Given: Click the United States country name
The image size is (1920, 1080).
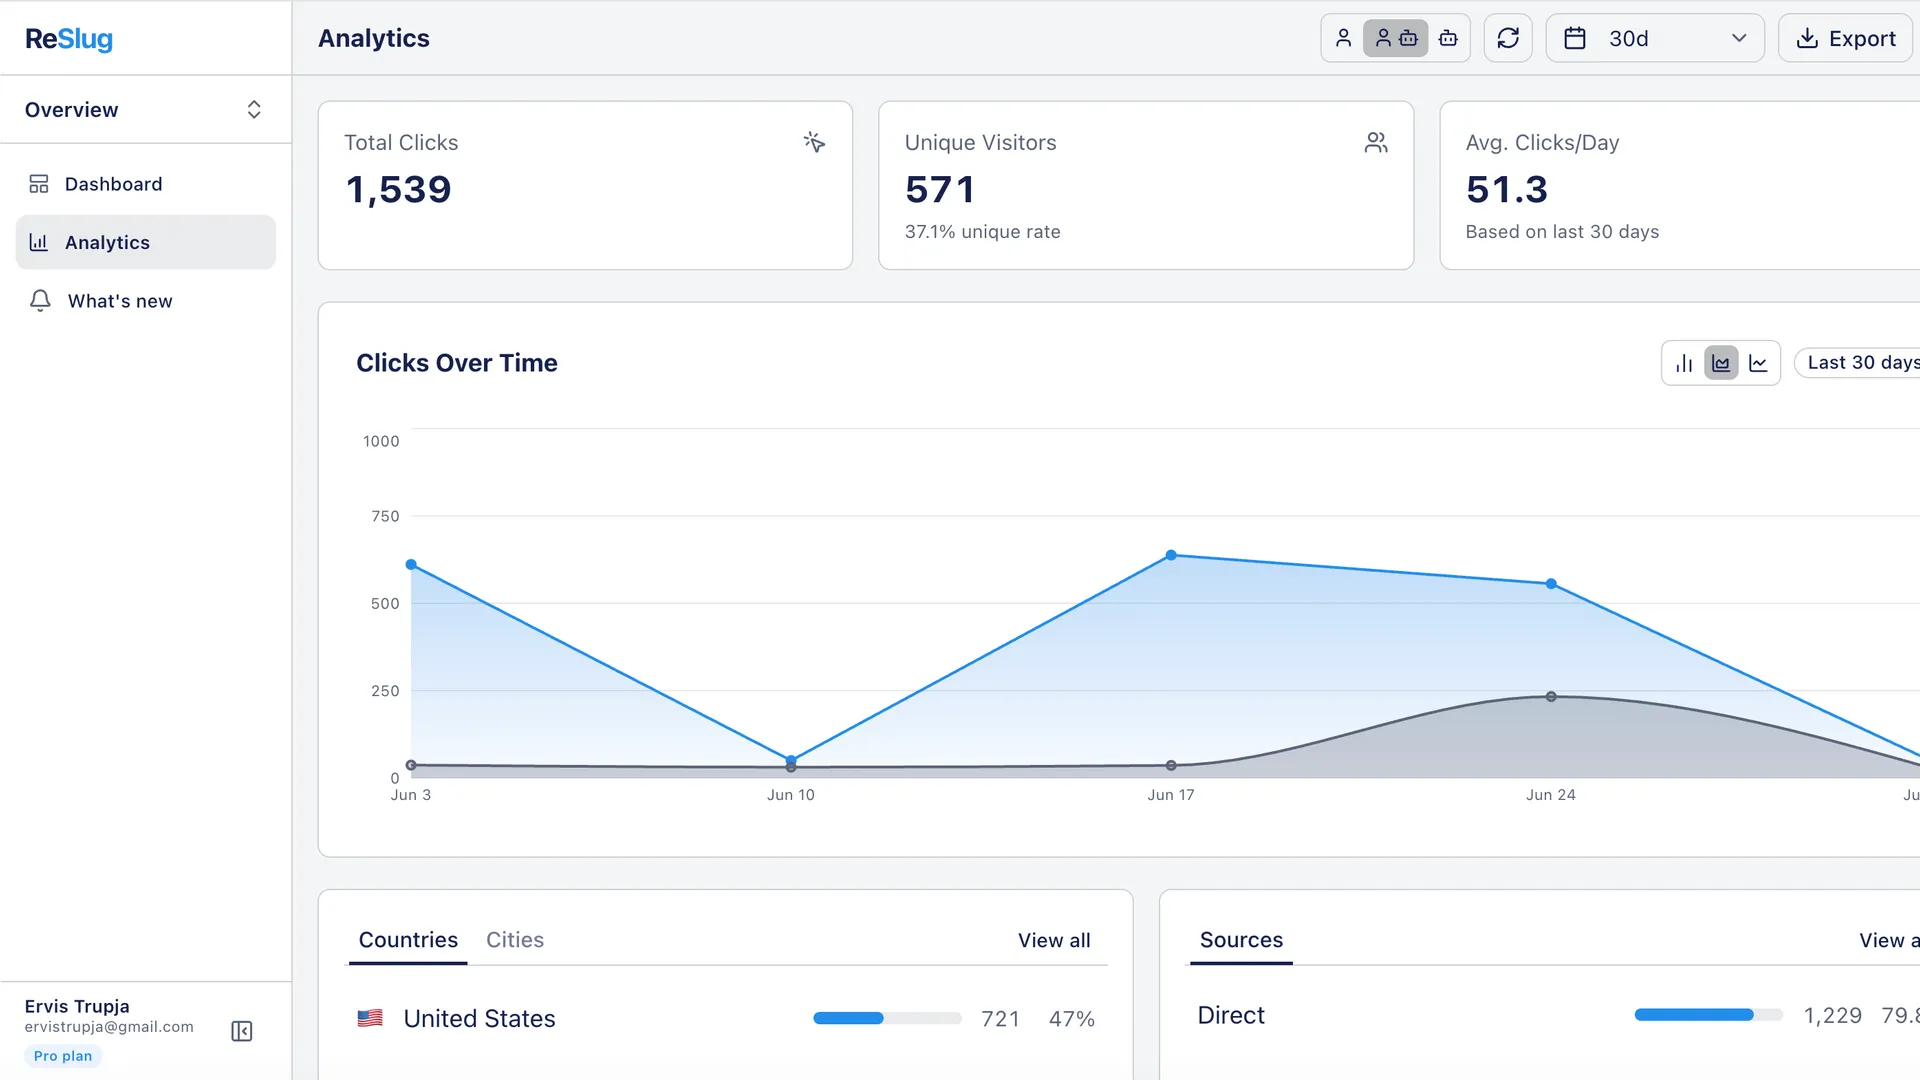Looking at the screenshot, I should (x=479, y=1018).
